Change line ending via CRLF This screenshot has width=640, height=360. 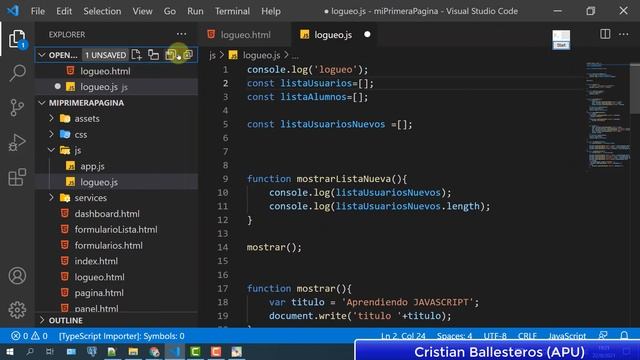pos(527,336)
